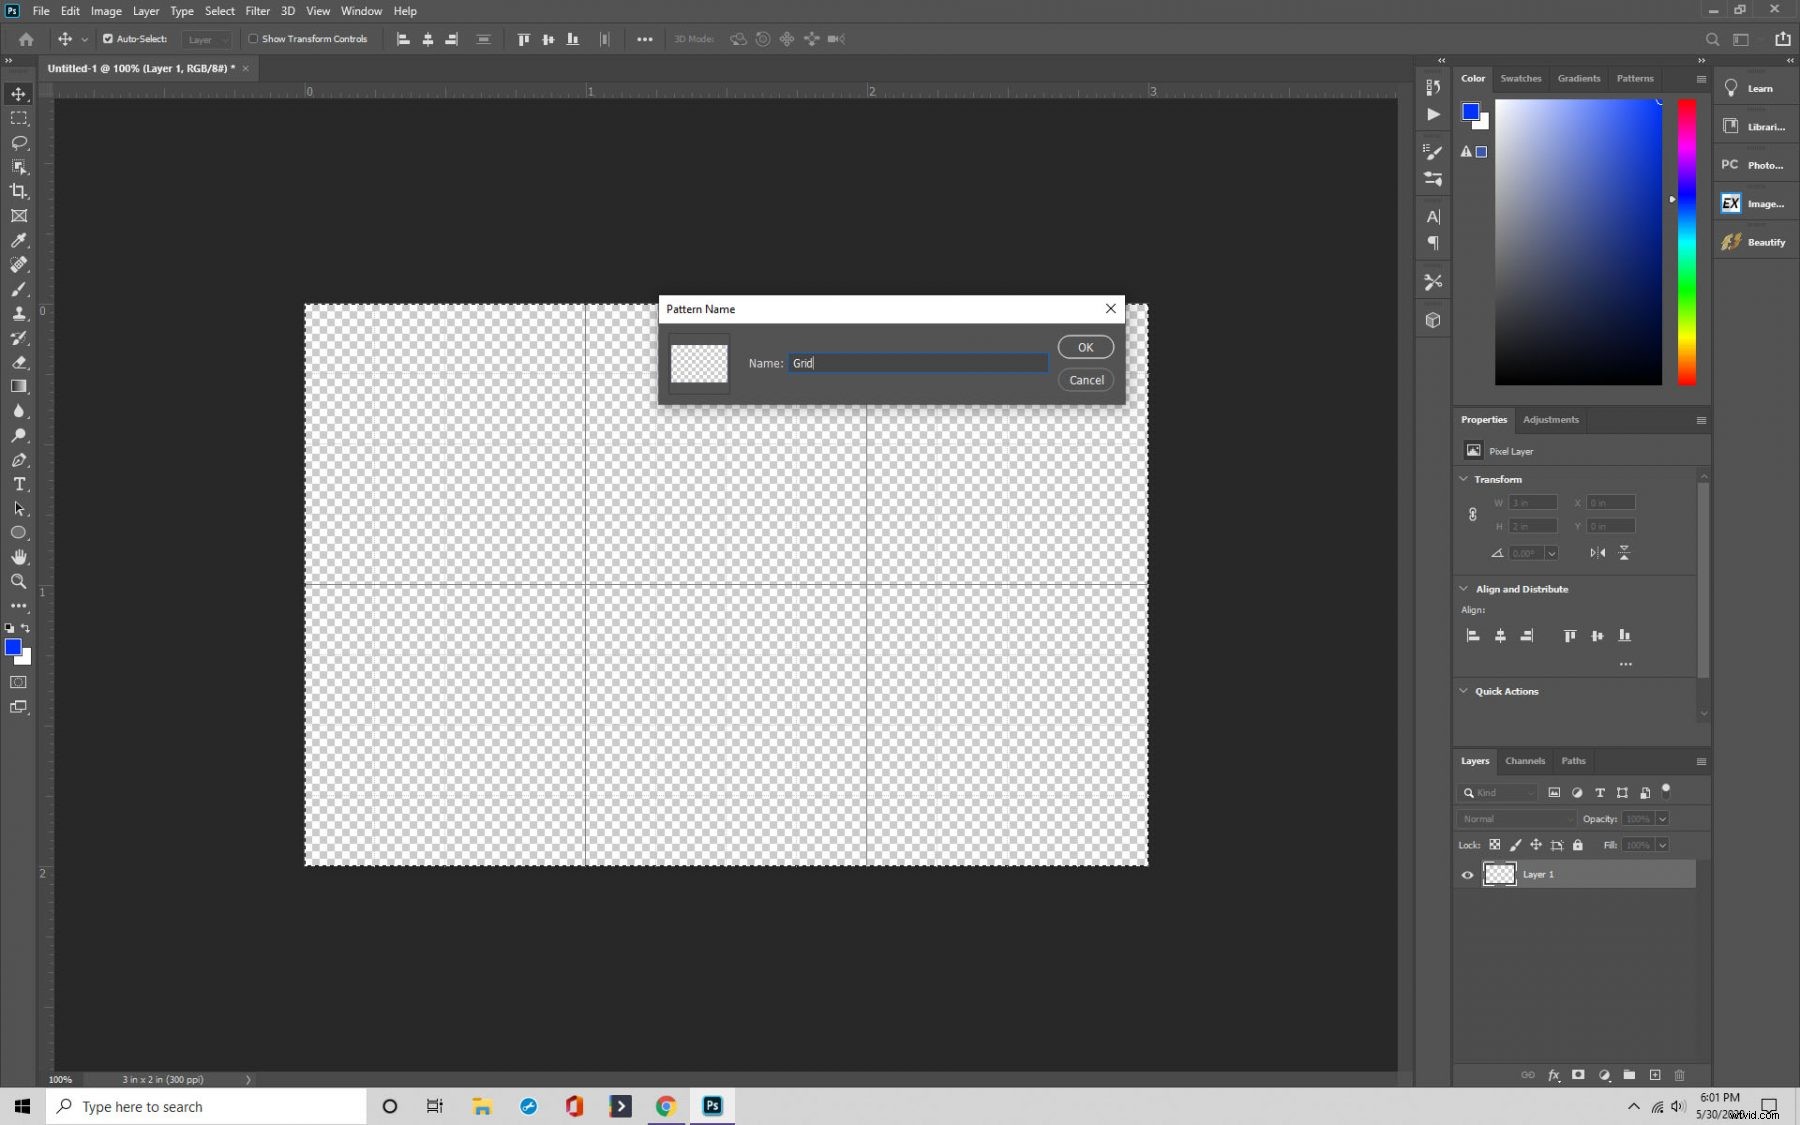This screenshot has height=1125, width=1800.
Task: Toggle the Auto-Select checkbox
Action: click(x=109, y=39)
